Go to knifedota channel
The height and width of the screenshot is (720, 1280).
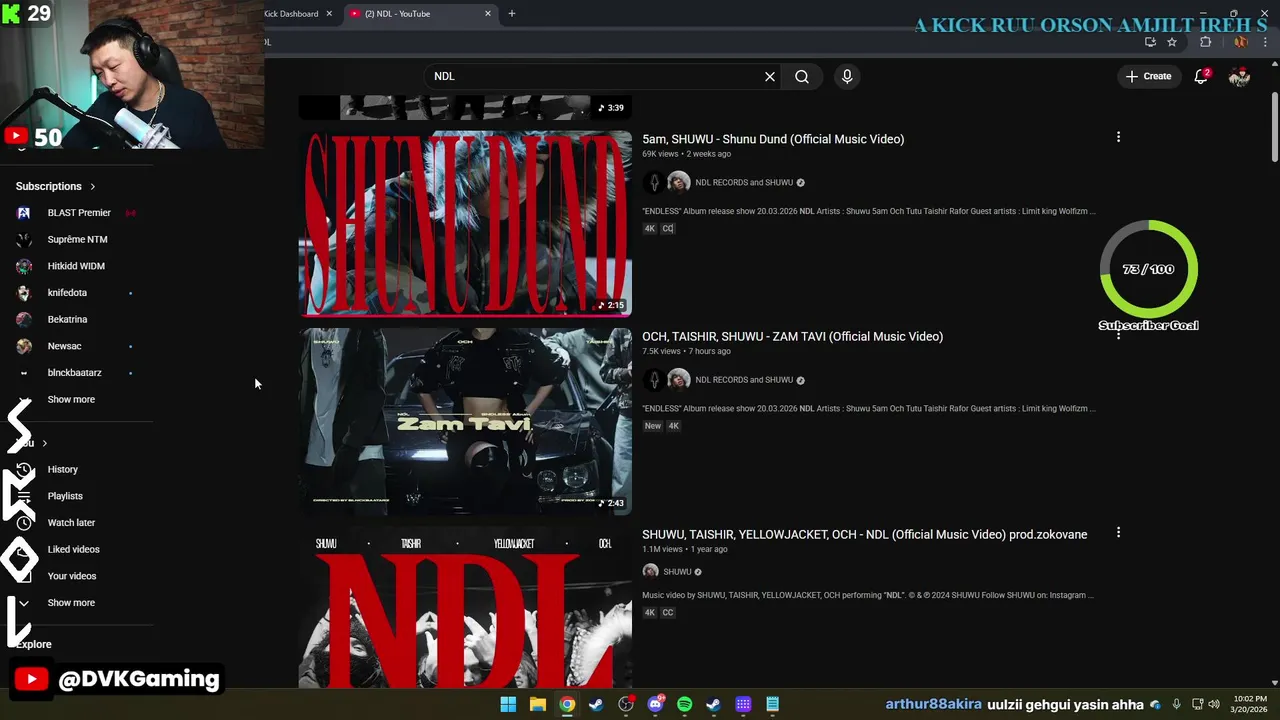[x=67, y=292]
